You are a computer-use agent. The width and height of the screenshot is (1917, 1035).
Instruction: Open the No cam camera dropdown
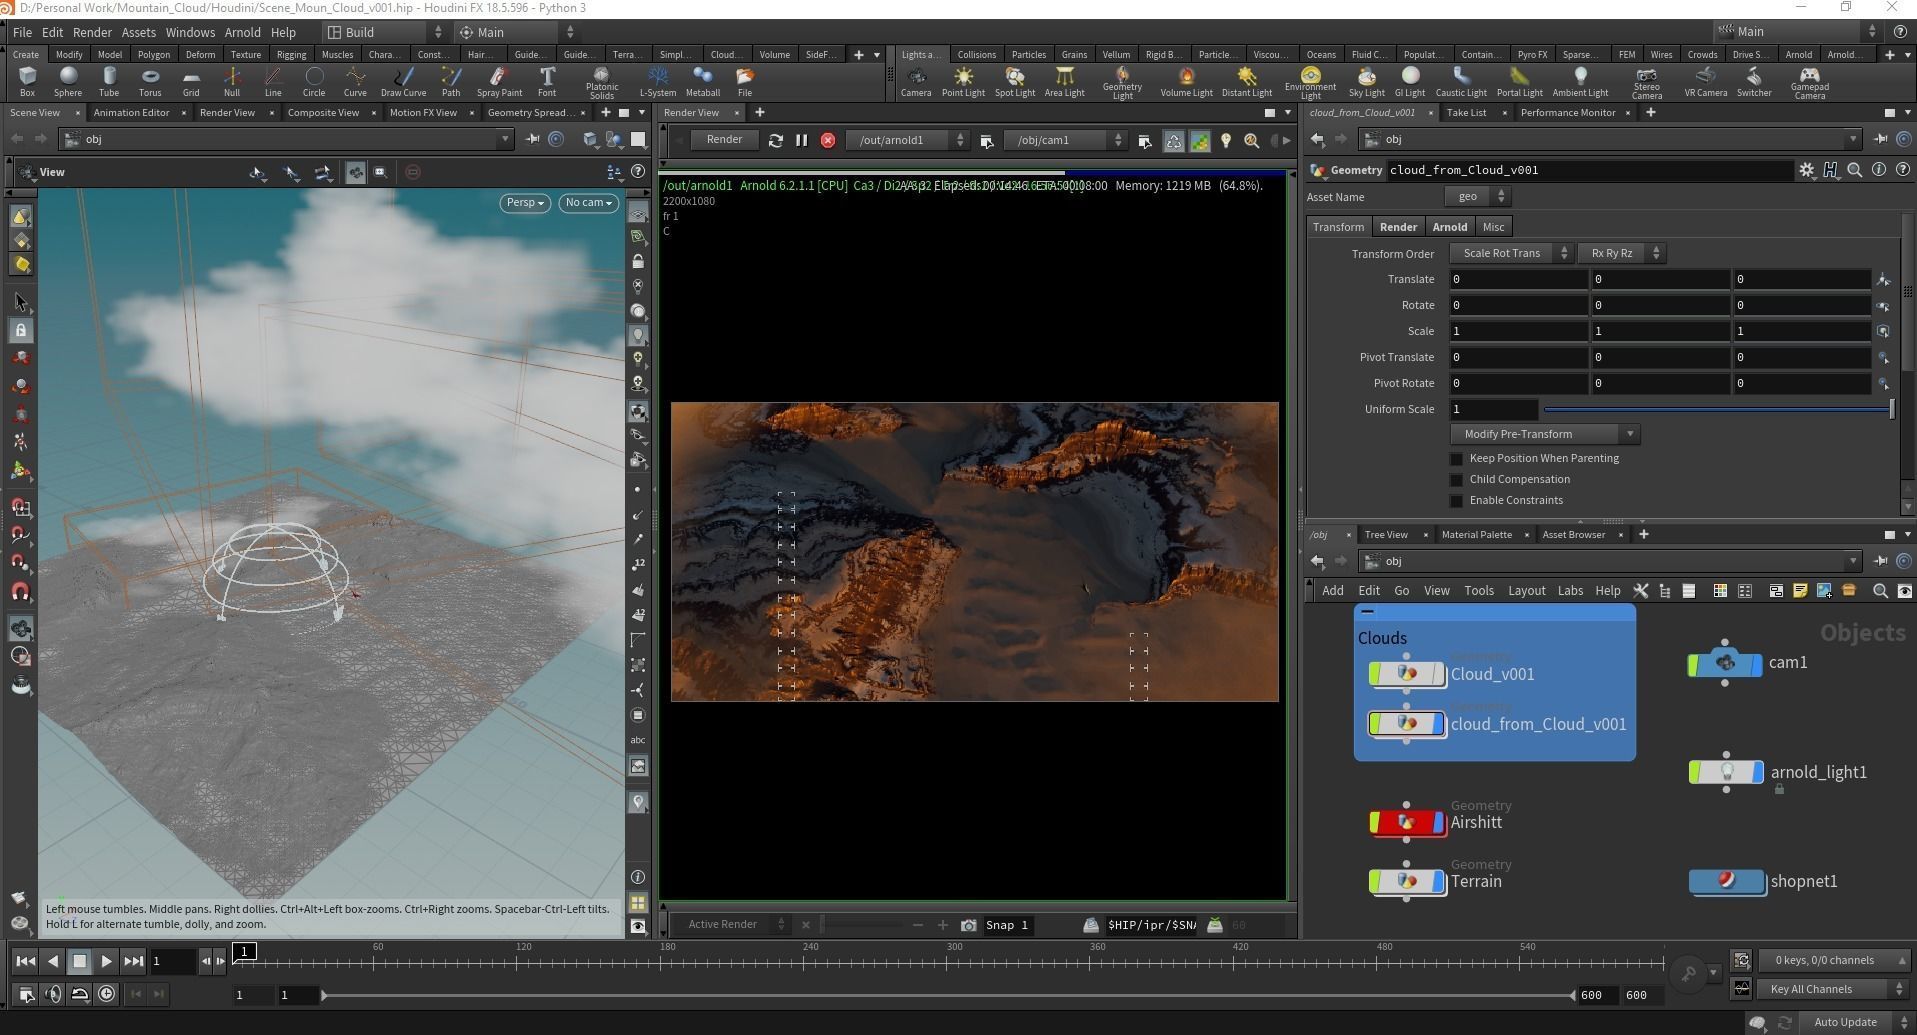[x=588, y=202]
